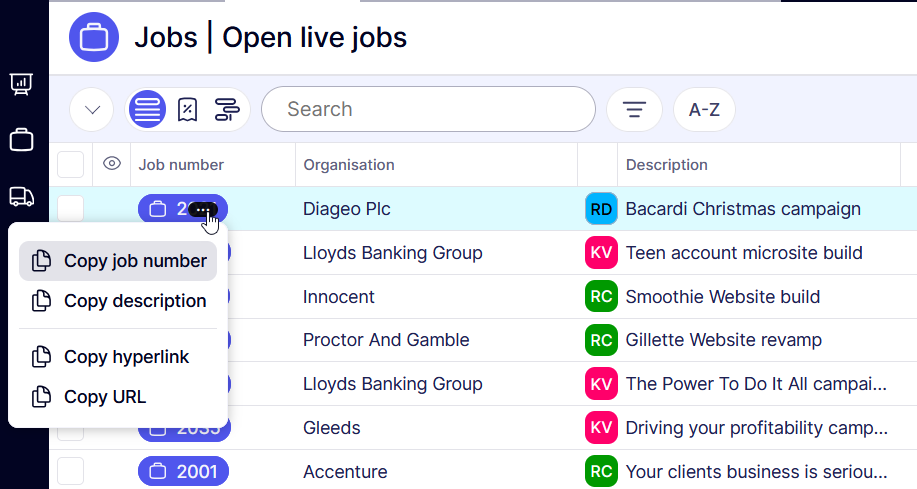This screenshot has width=917, height=489.
Task: Open job number 2001 pill
Action: 183,471
